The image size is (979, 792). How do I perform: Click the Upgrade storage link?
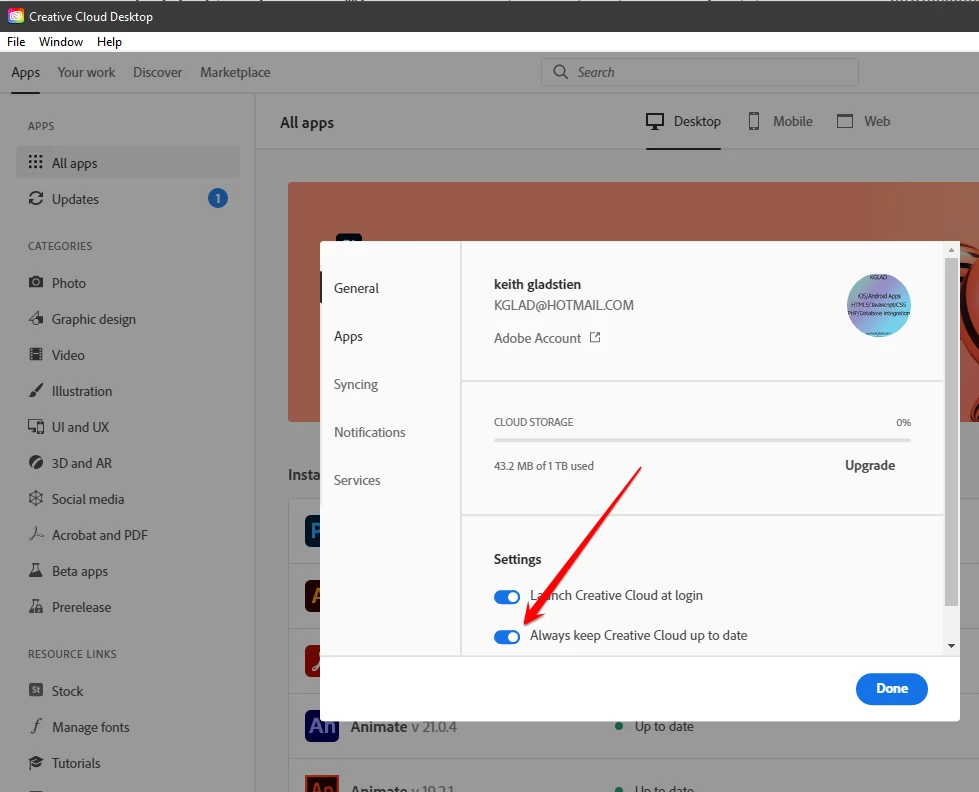coord(870,465)
